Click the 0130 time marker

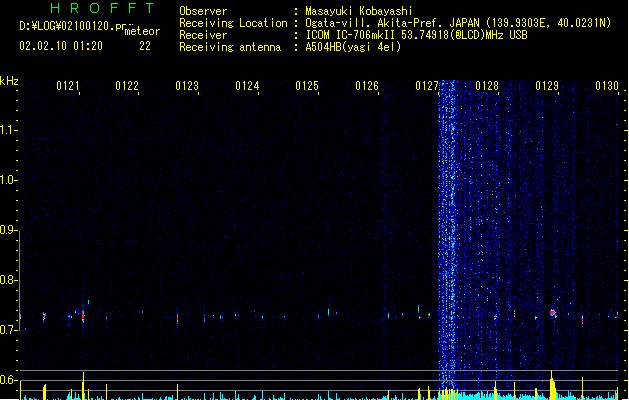point(607,85)
